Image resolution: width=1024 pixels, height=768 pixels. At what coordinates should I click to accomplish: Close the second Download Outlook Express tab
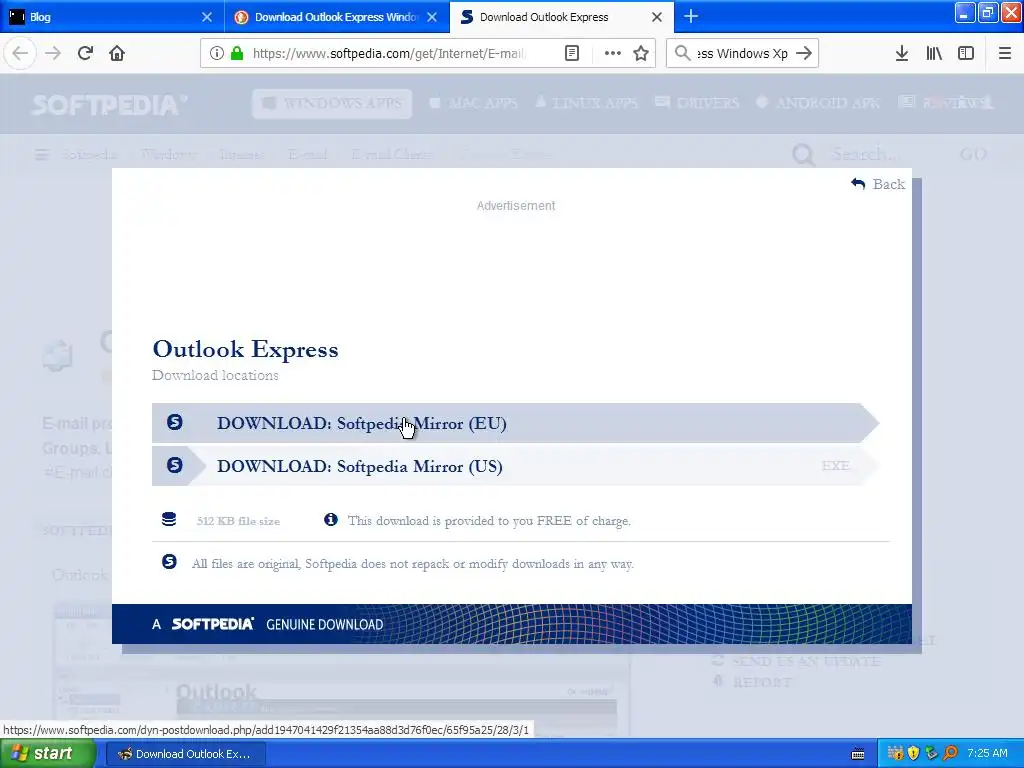(432, 16)
